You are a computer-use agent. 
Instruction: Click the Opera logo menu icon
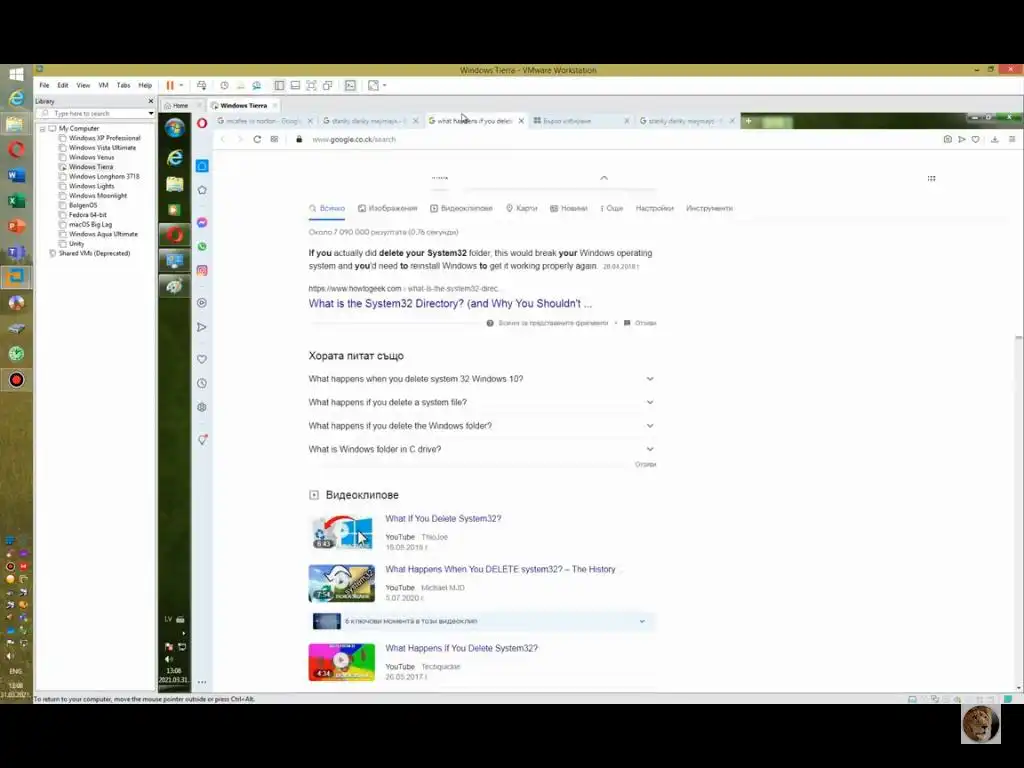pyautogui.click(x=202, y=123)
